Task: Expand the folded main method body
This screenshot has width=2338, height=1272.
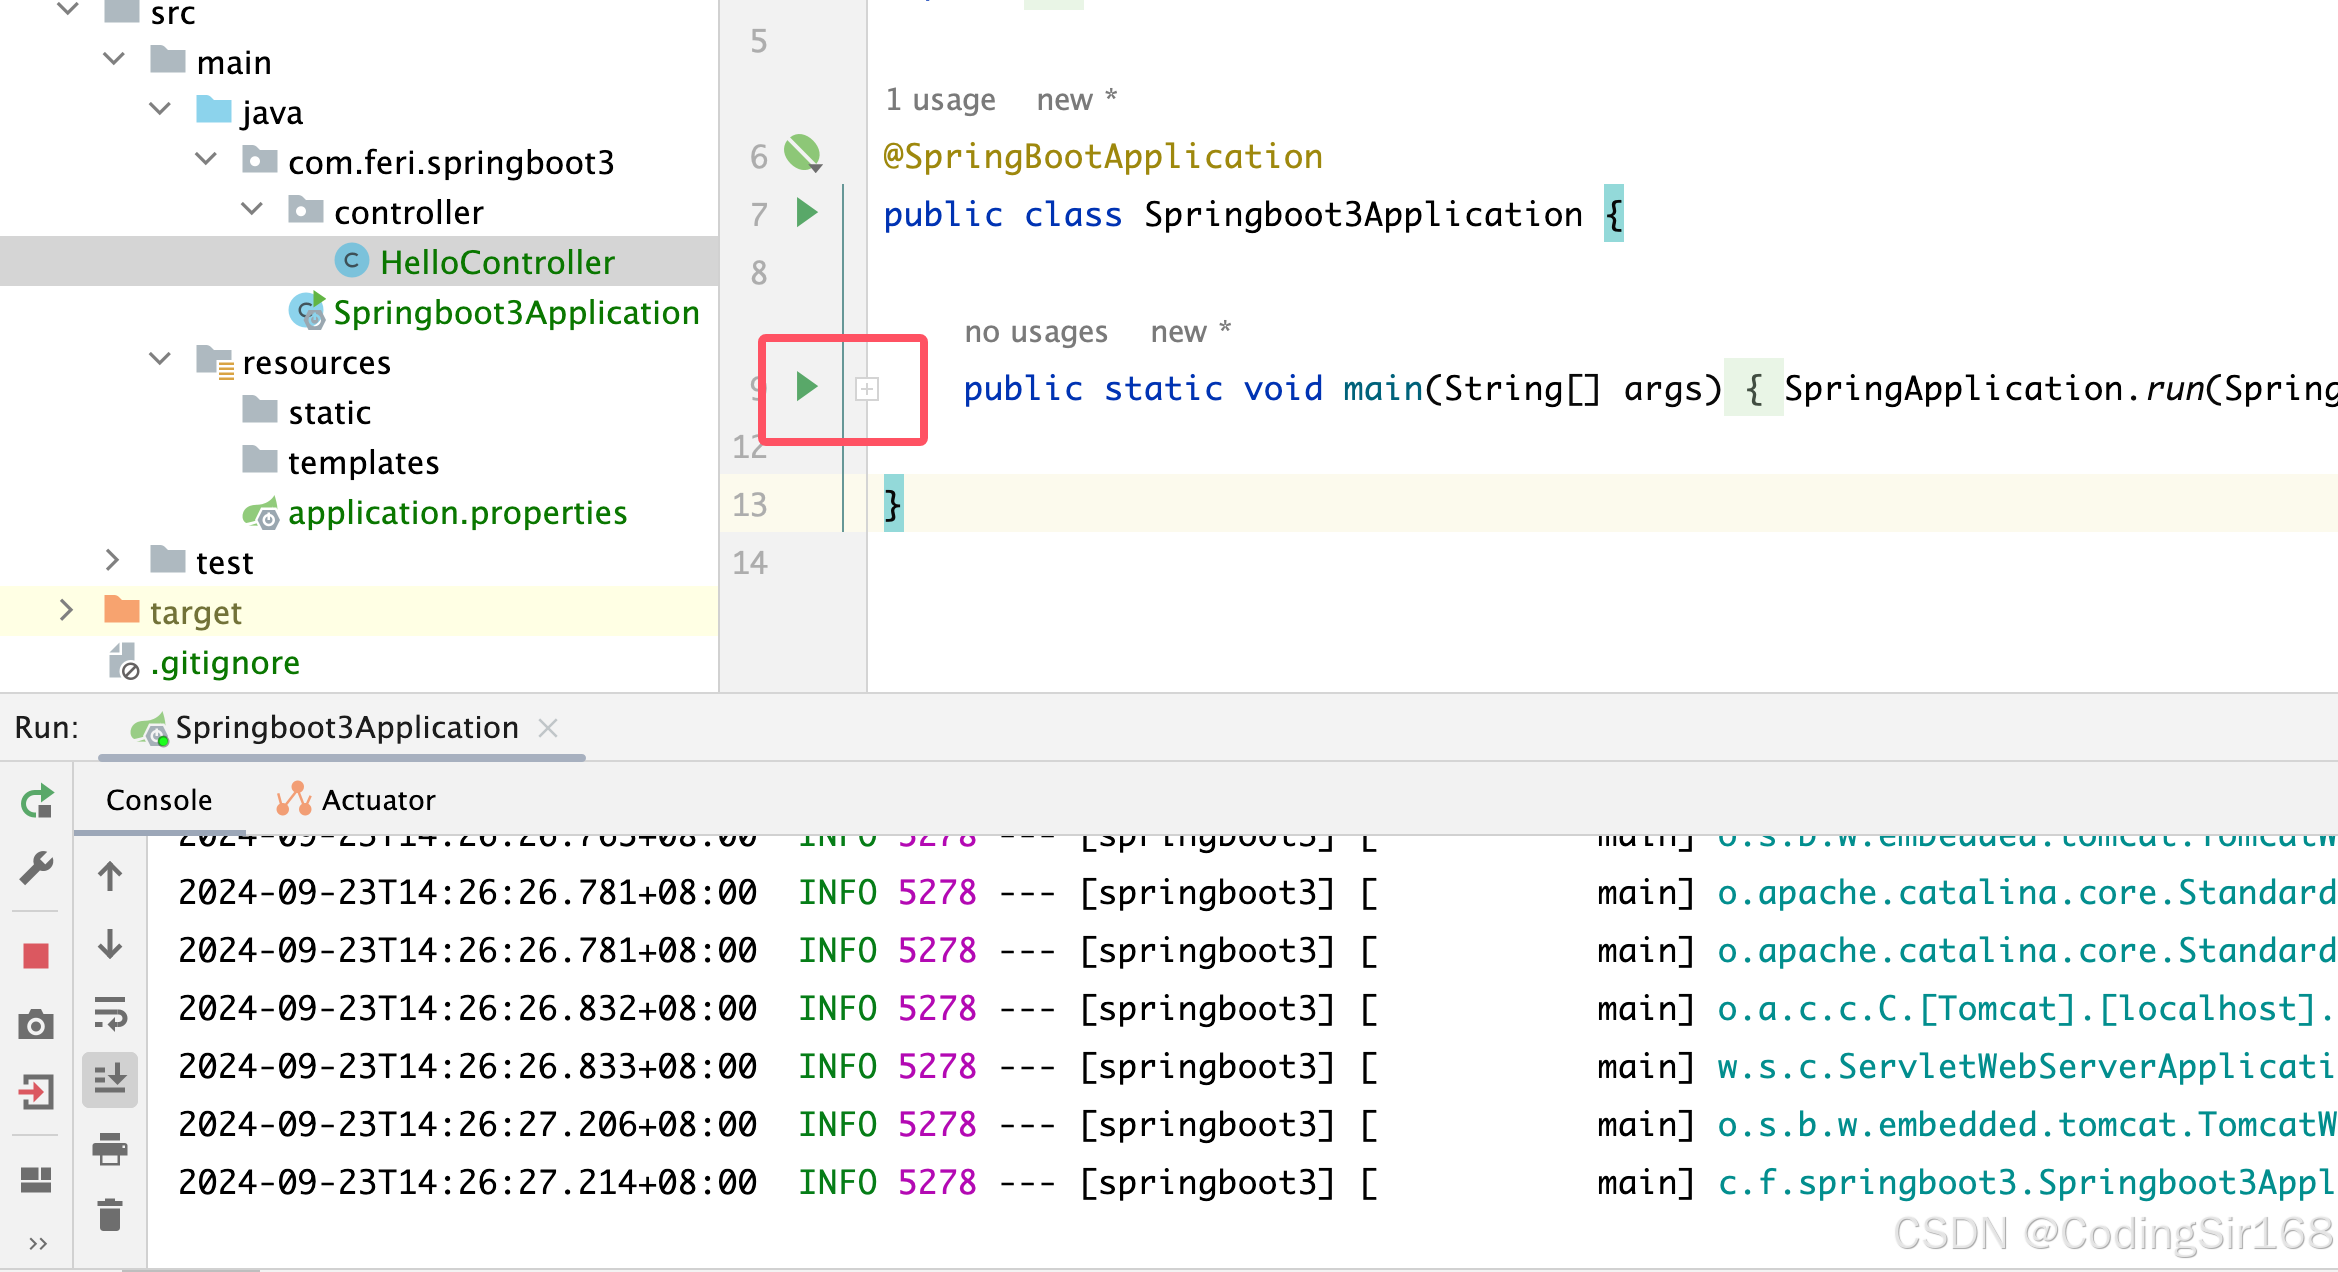Action: 867,389
